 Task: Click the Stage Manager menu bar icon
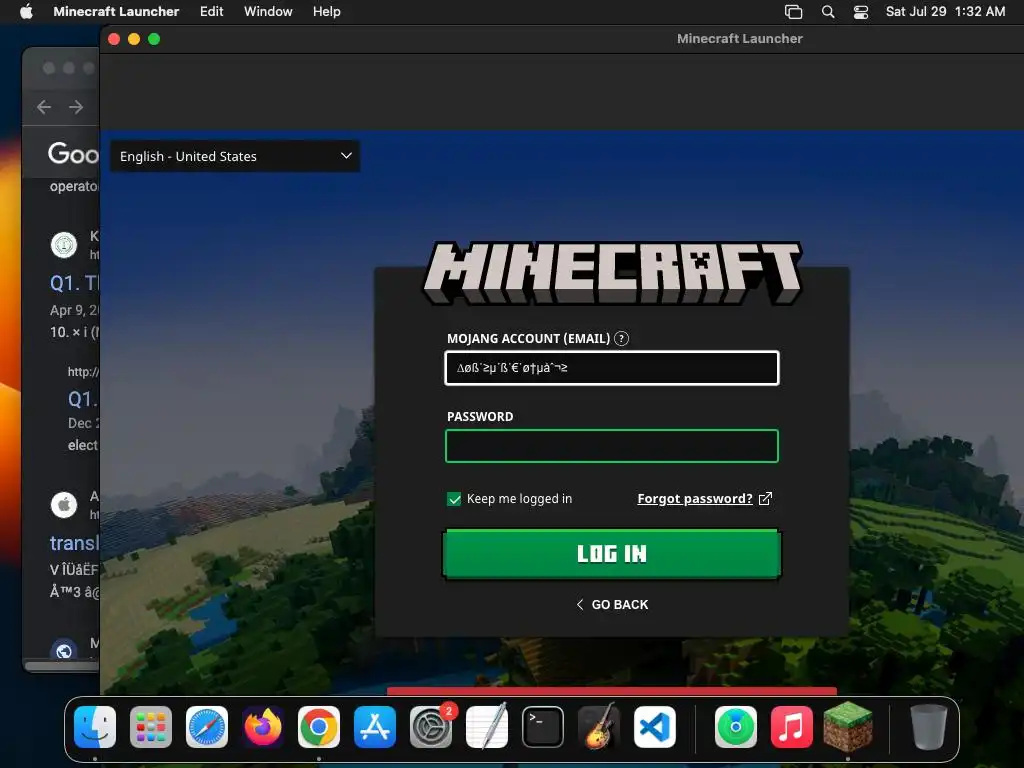point(793,12)
